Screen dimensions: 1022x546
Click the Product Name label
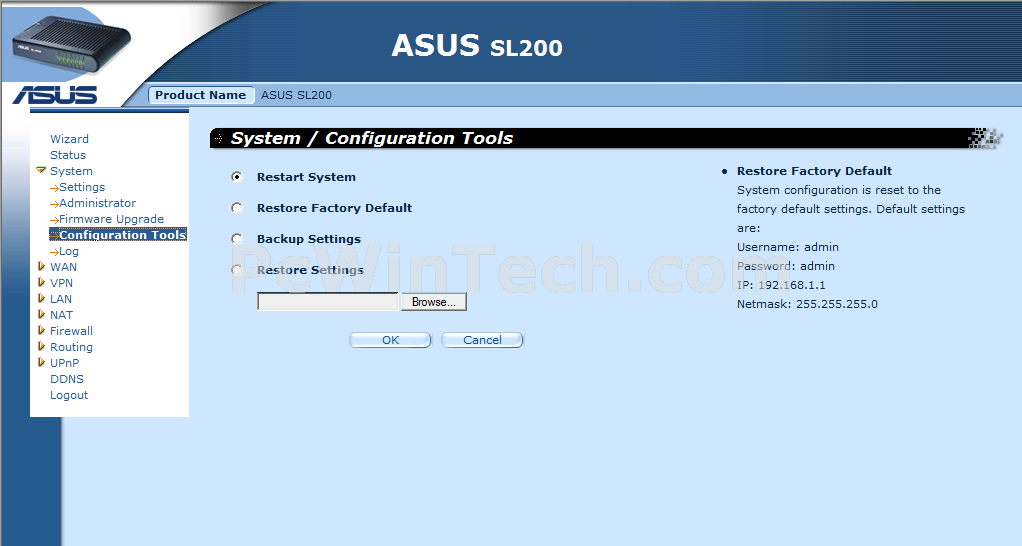click(x=201, y=95)
